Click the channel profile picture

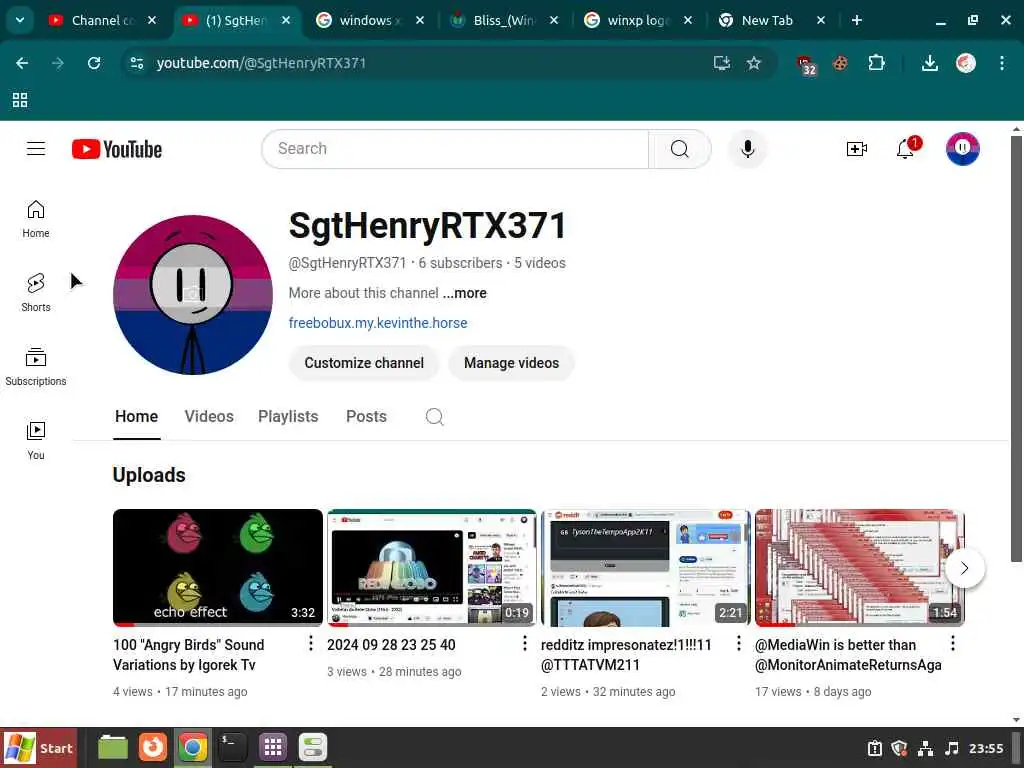tap(193, 295)
